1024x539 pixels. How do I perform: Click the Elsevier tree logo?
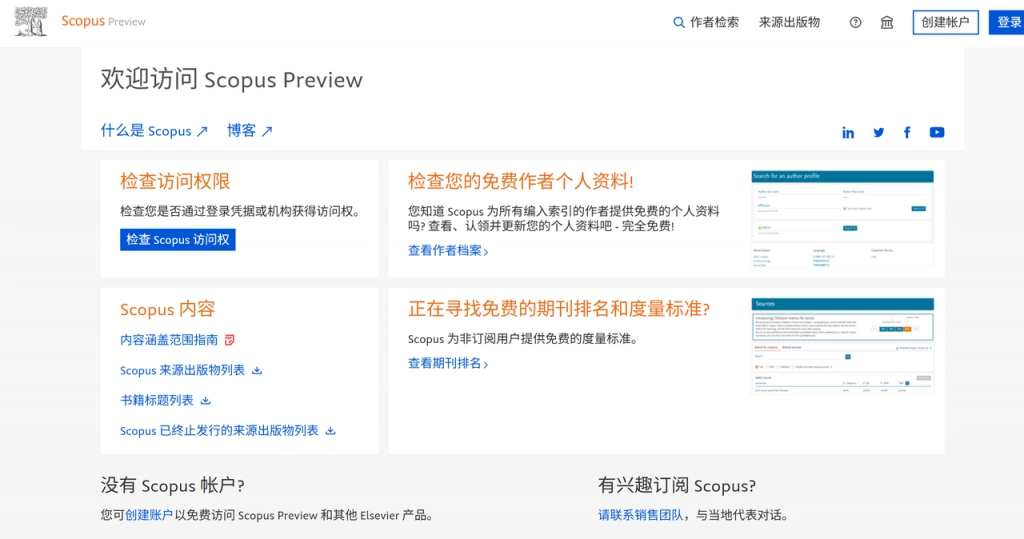coord(31,22)
